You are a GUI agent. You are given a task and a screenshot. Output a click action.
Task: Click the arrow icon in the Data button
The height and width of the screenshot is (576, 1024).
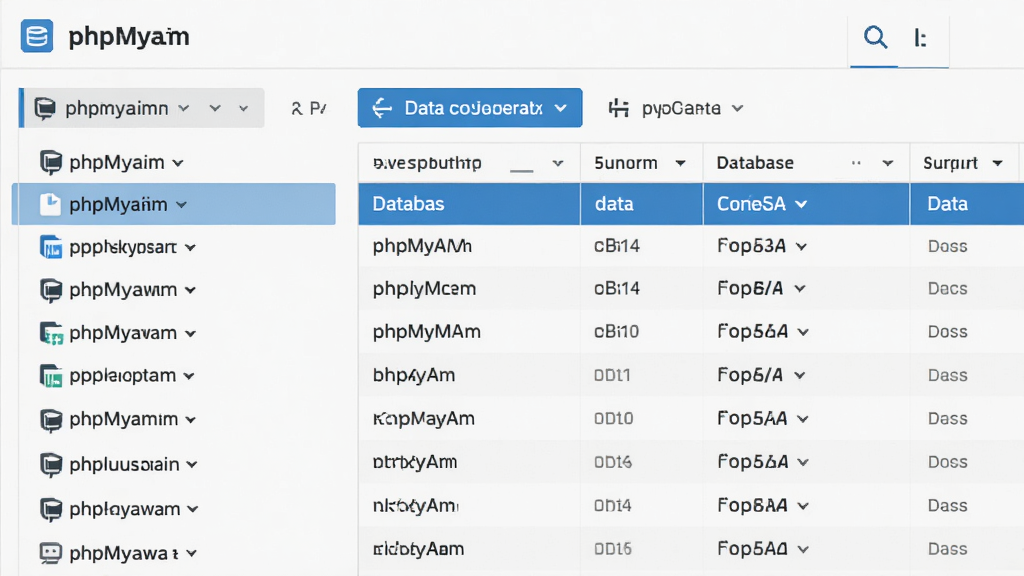(382, 108)
